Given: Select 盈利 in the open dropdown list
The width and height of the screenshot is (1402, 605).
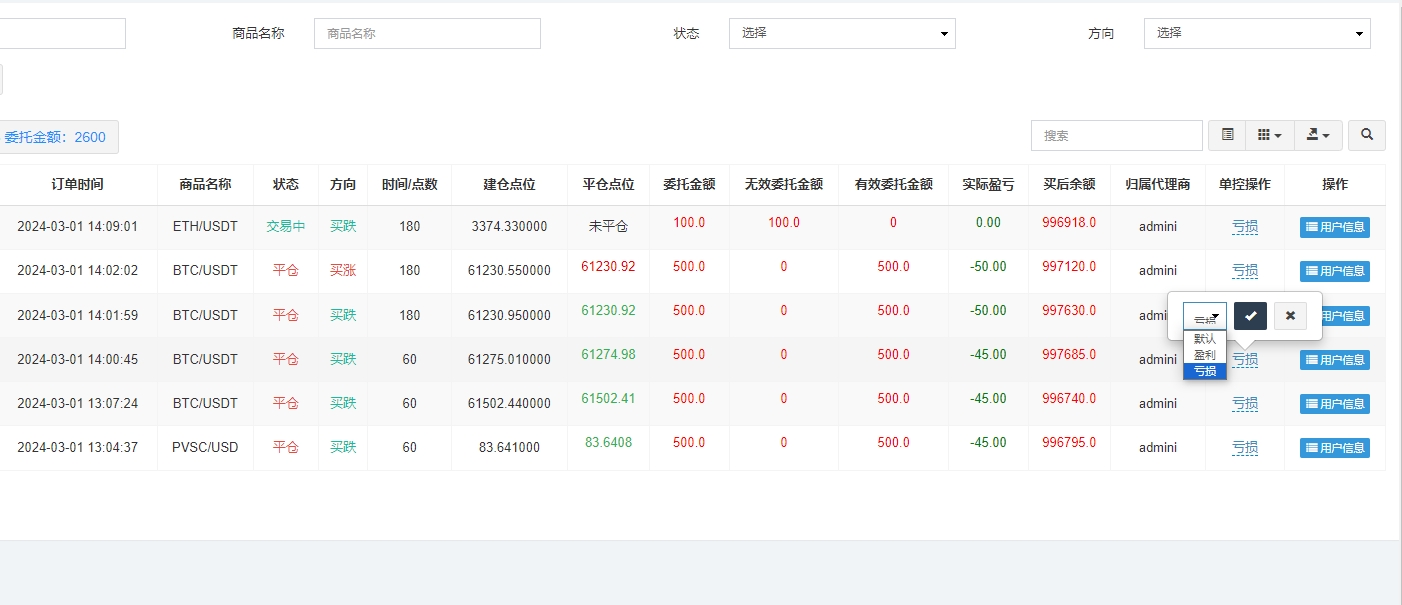Looking at the screenshot, I should coord(1204,354).
